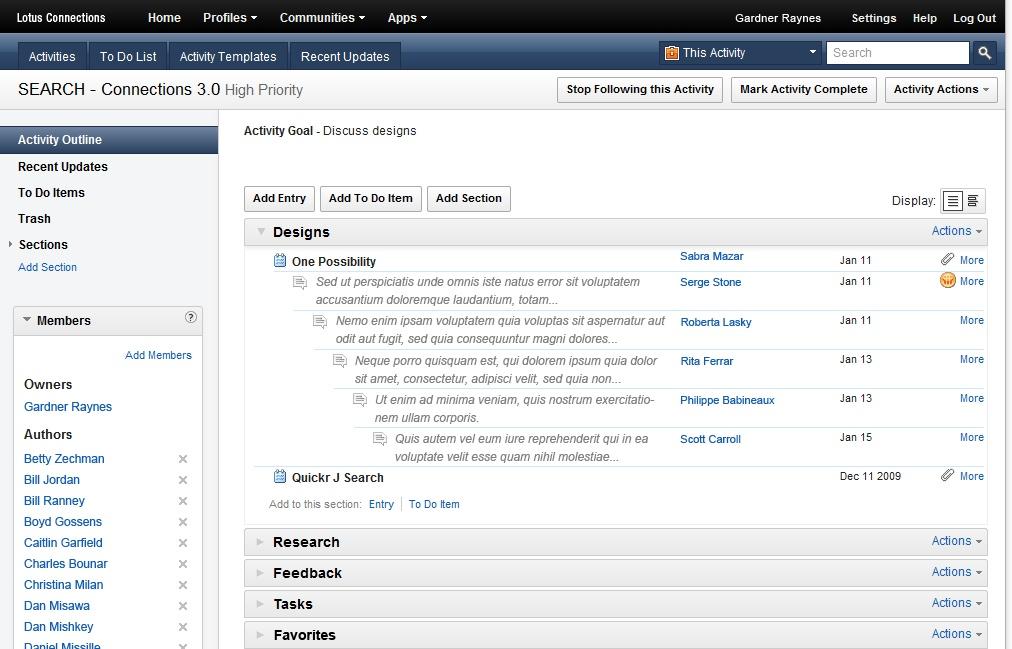This screenshot has width=1012, height=649.
Task: Remove Dan Mishkey with X icon
Action: (183, 626)
